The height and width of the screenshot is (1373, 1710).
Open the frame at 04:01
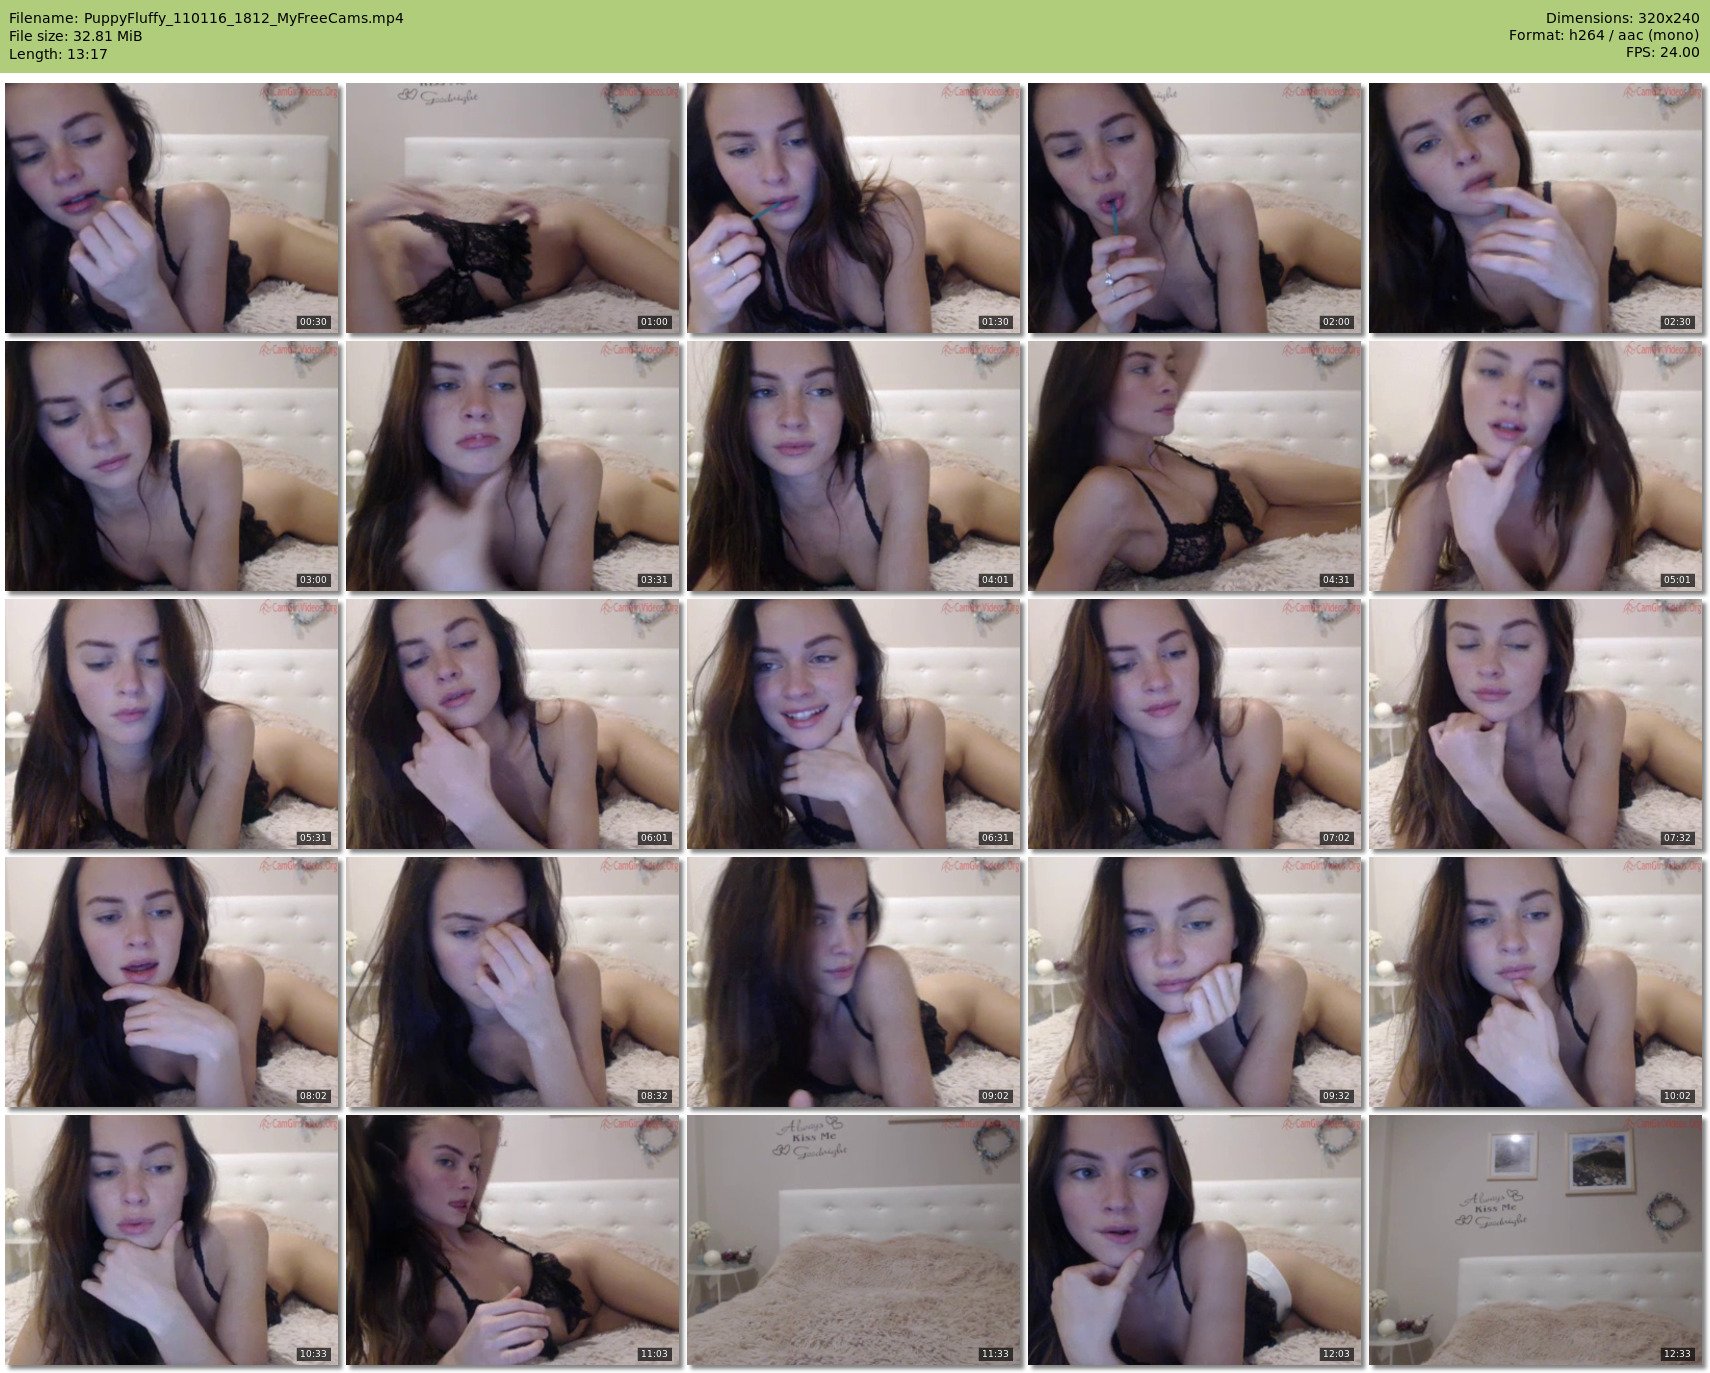point(853,465)
